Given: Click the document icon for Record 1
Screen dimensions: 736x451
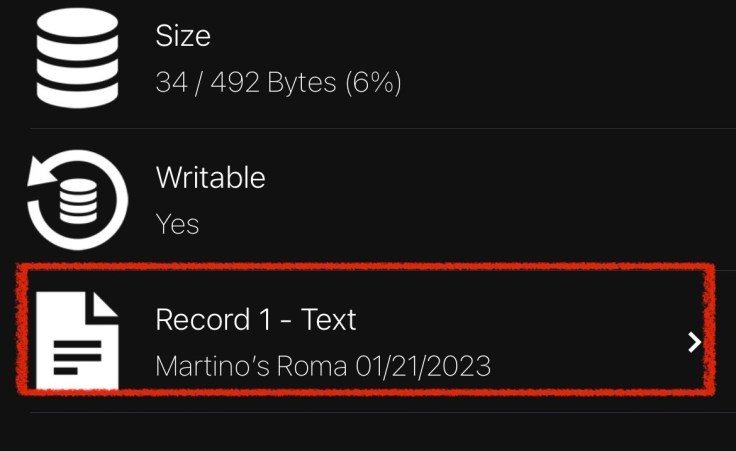Looking at the screenshot, I should pyautogui.click(x=77, y=342).
